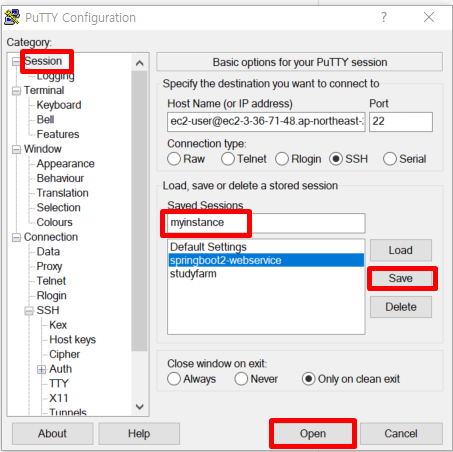The height and width of the screenshot is (452, 453).
Task: Open Selection settings
Action: (x=59, y=208)
